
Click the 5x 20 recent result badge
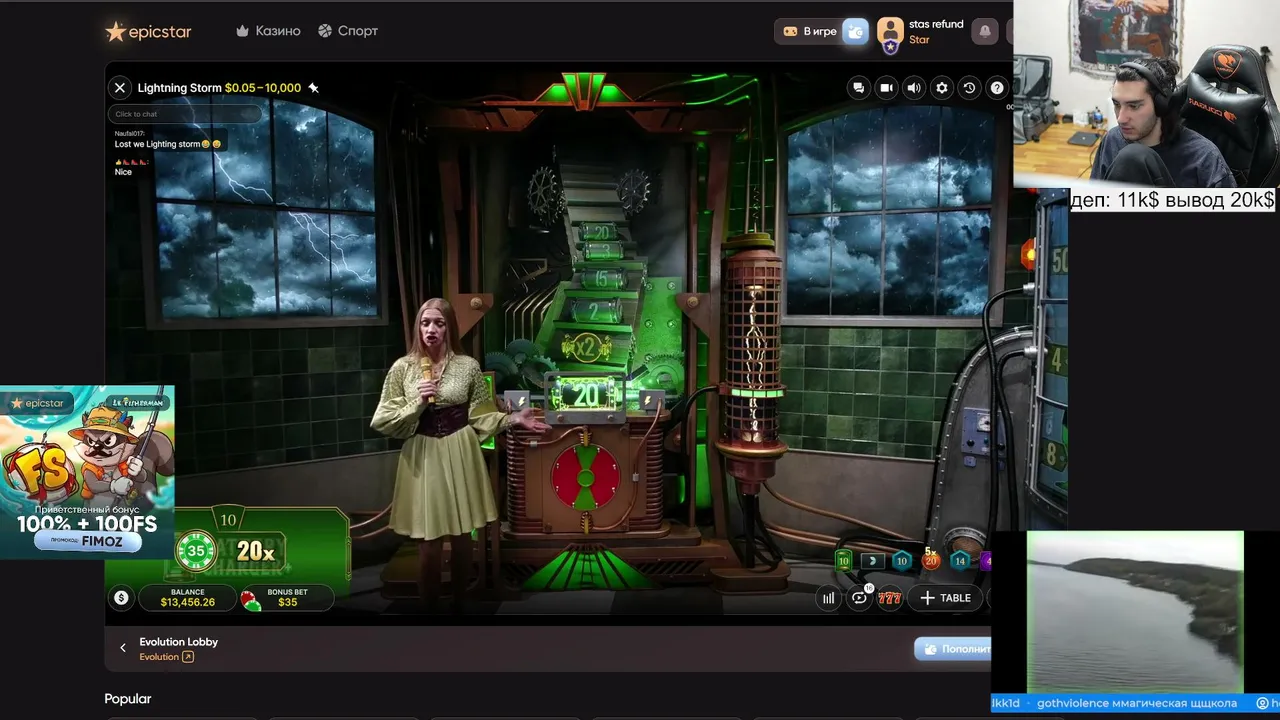pos(931,559)
